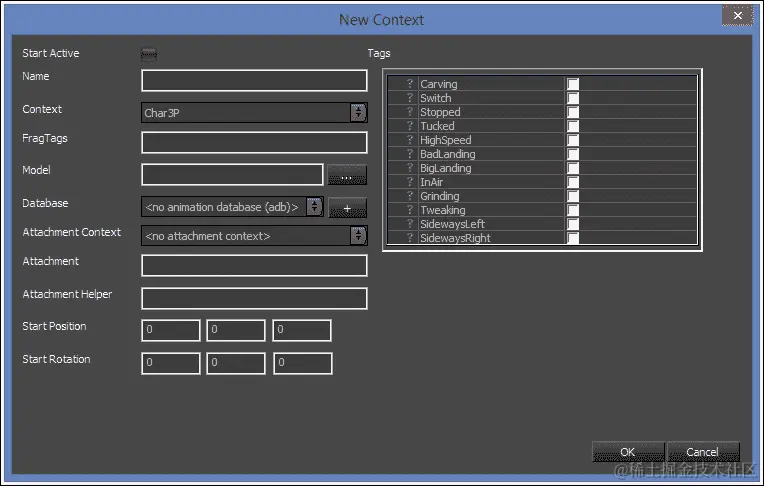Click the question mark icon beside Carving

point(410,84)
